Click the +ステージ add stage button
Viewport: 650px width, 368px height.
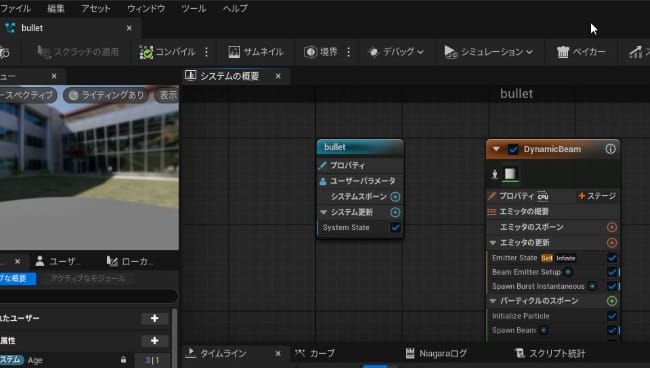tap(597, 196)
